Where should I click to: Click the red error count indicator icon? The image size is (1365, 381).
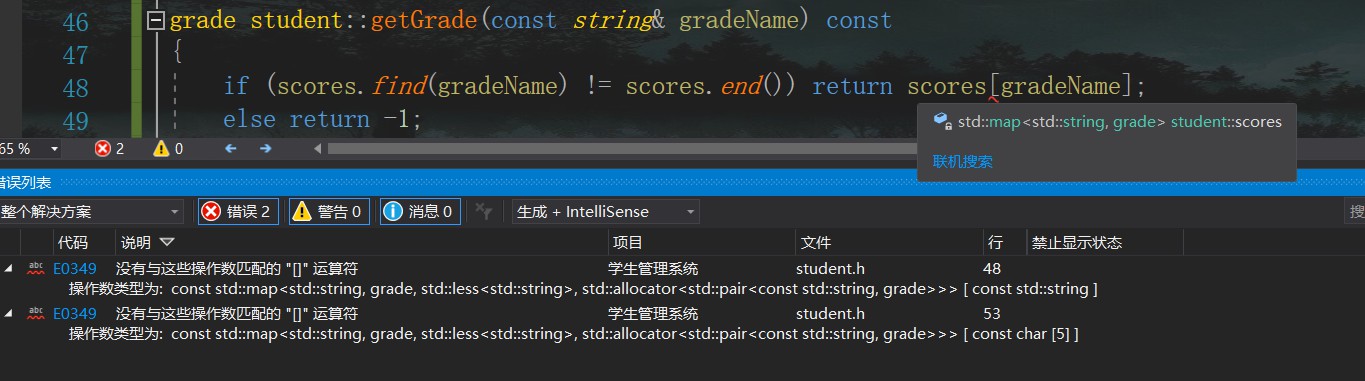102,149
